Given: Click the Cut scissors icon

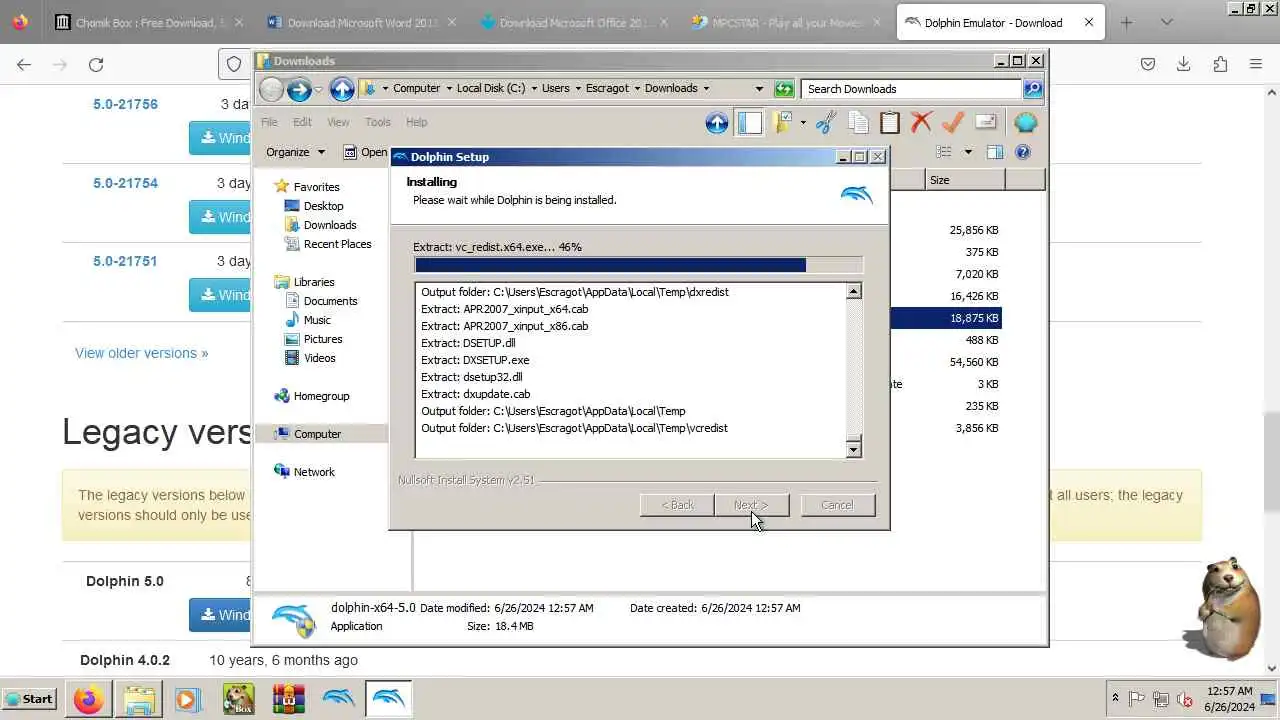Looking at the screenshot, I should coord(826,122).
